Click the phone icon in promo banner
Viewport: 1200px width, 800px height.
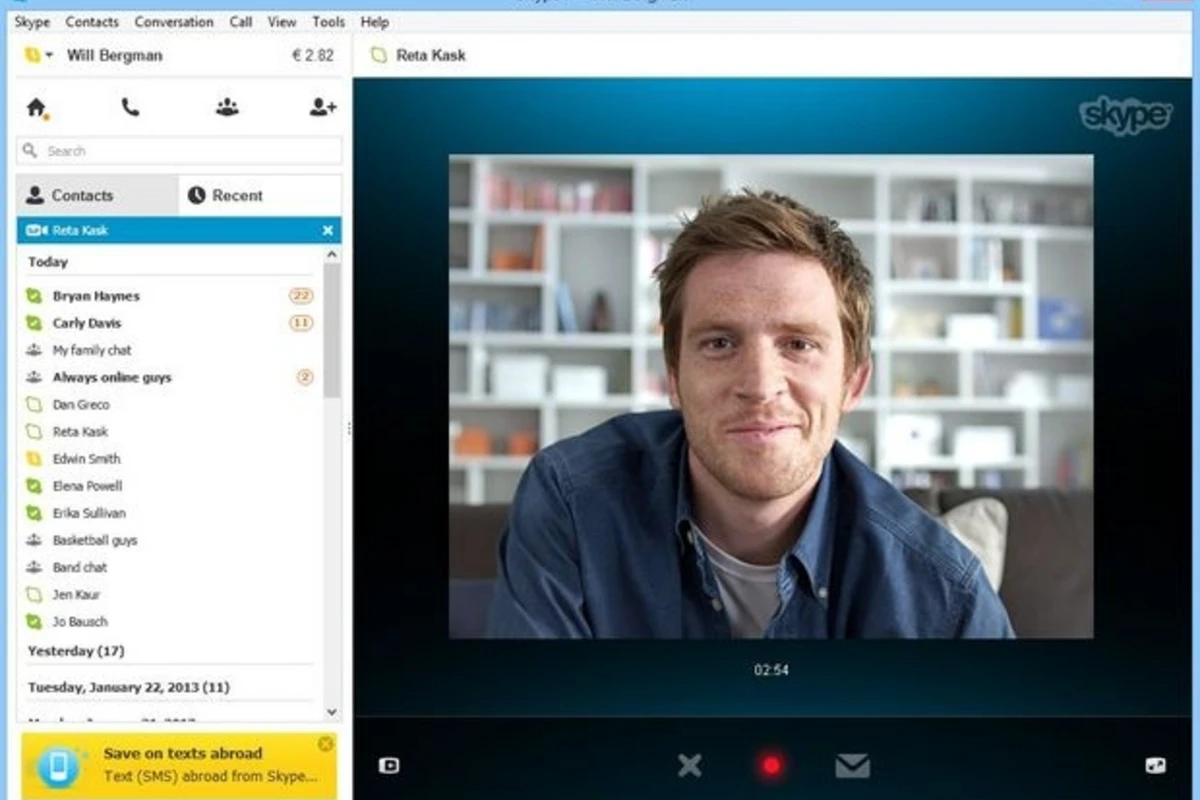59,766
